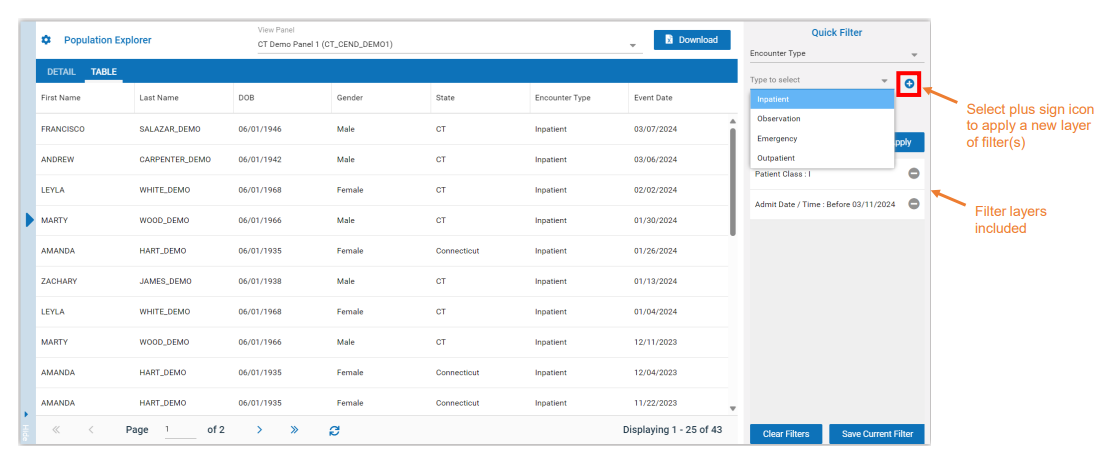Image resolution: width=1101 pixels, height=450 pixels.
Task: Click the refresh table icon
Action: [x=334, y=430]
